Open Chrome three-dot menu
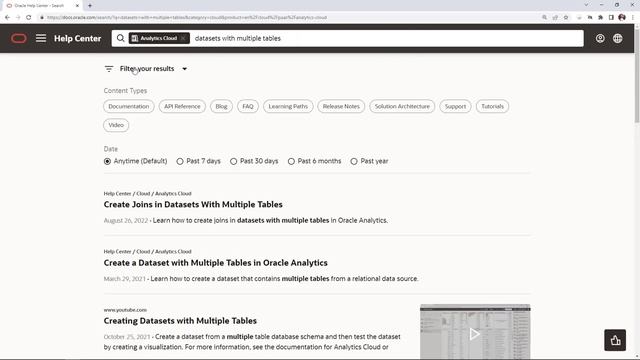Image resolution: width=640 pixels, height=360 pixels. pyautogui.click(x=633, y=18)
